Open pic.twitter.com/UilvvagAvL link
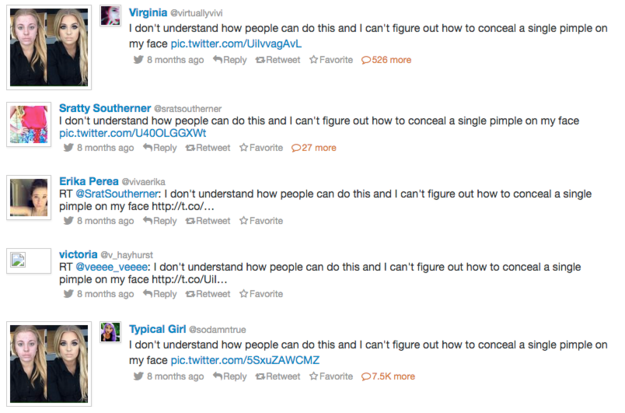This screenshot has width=625, height=413. click(236, 43)
